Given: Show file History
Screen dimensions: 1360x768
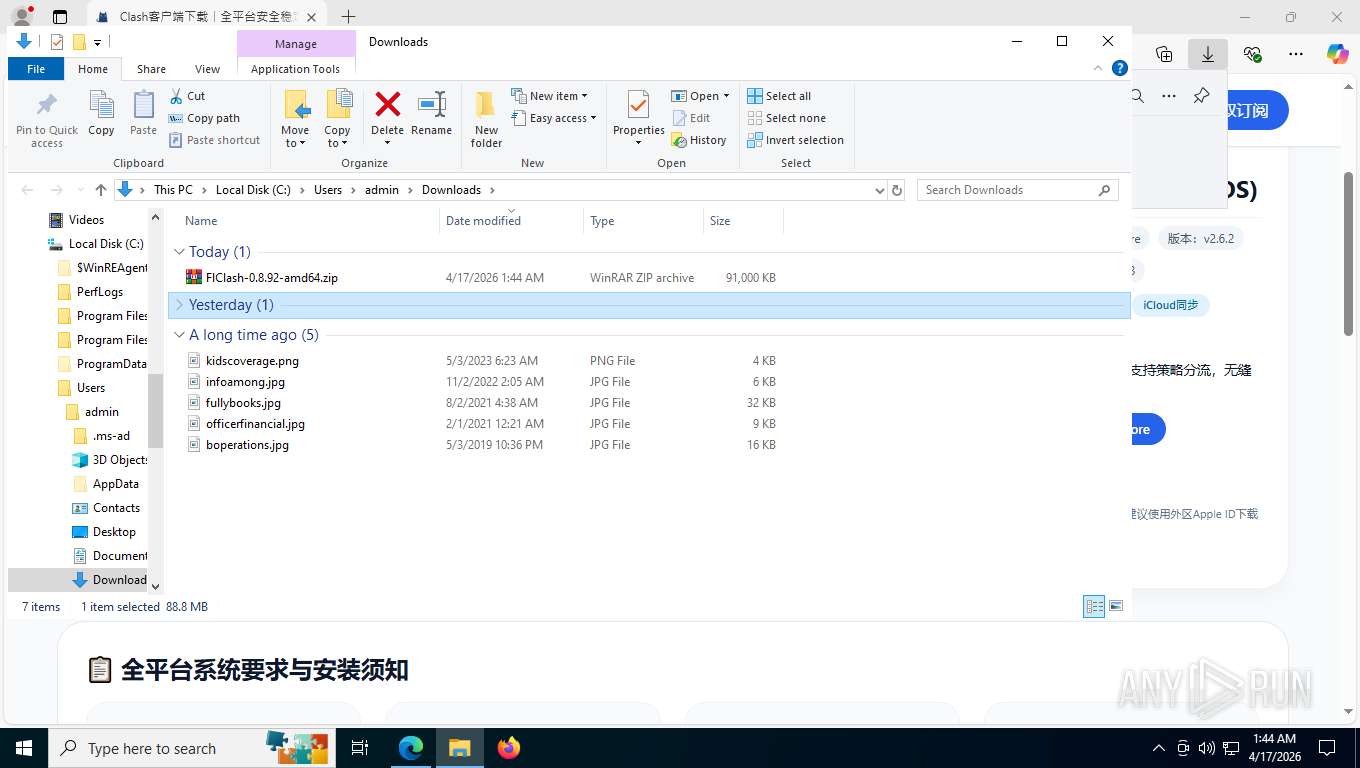Looking at the screenshot, I should pos(699,140).
